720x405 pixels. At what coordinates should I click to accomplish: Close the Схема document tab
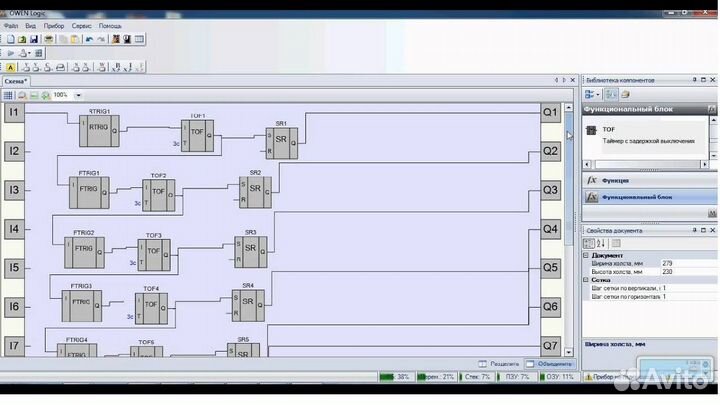pyautogui.click(x=573, y=80)
